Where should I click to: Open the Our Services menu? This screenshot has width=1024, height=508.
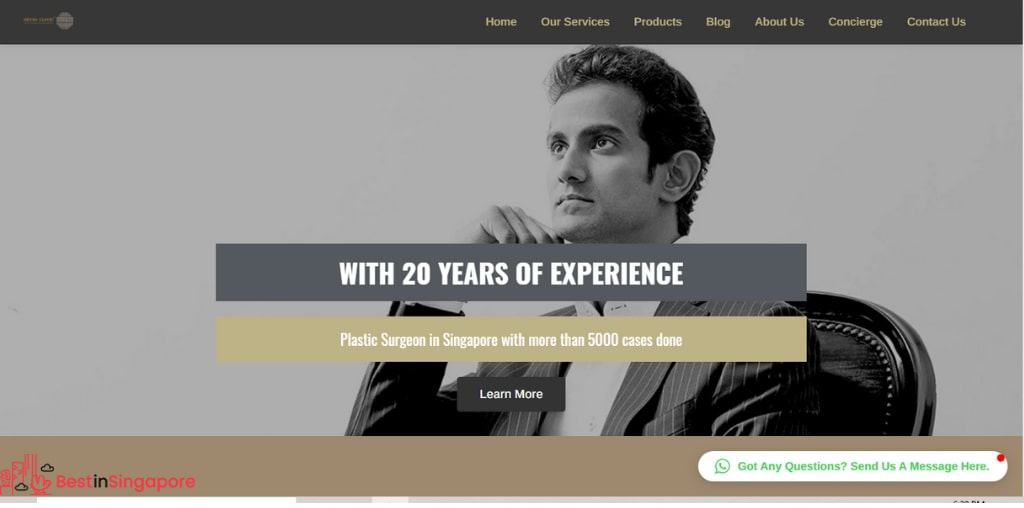575,22
